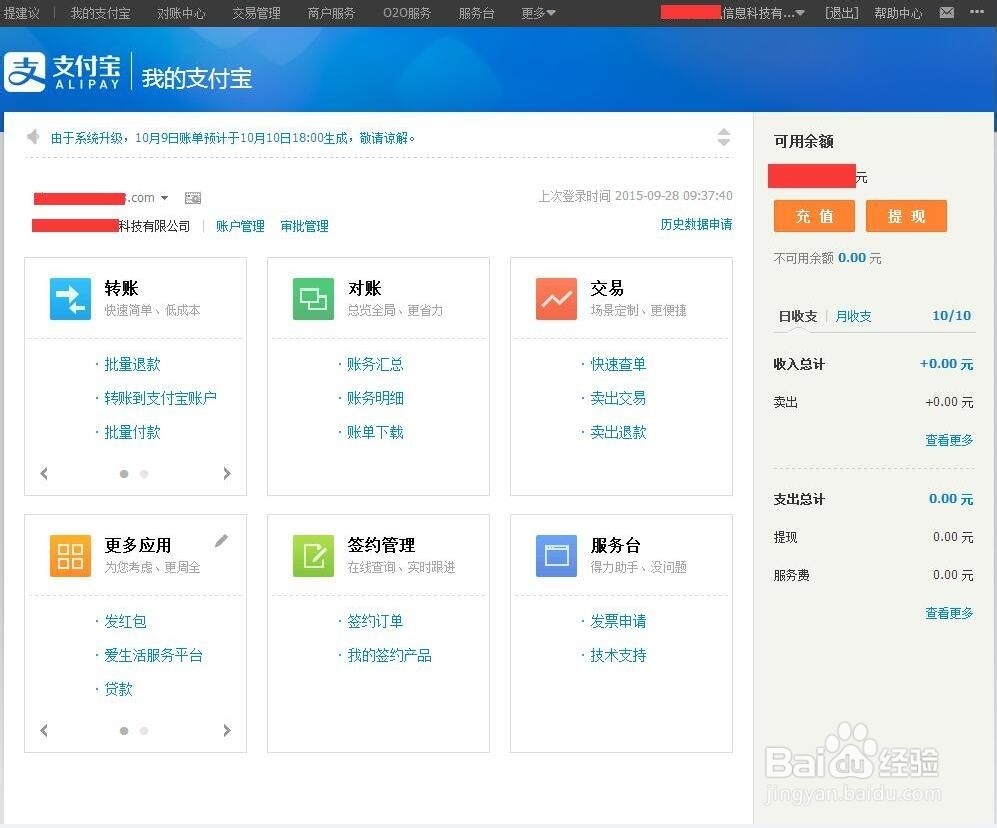Go to previous page in 更多应用 card
This screenshot has width=997, height=828.
coord(44,730)
